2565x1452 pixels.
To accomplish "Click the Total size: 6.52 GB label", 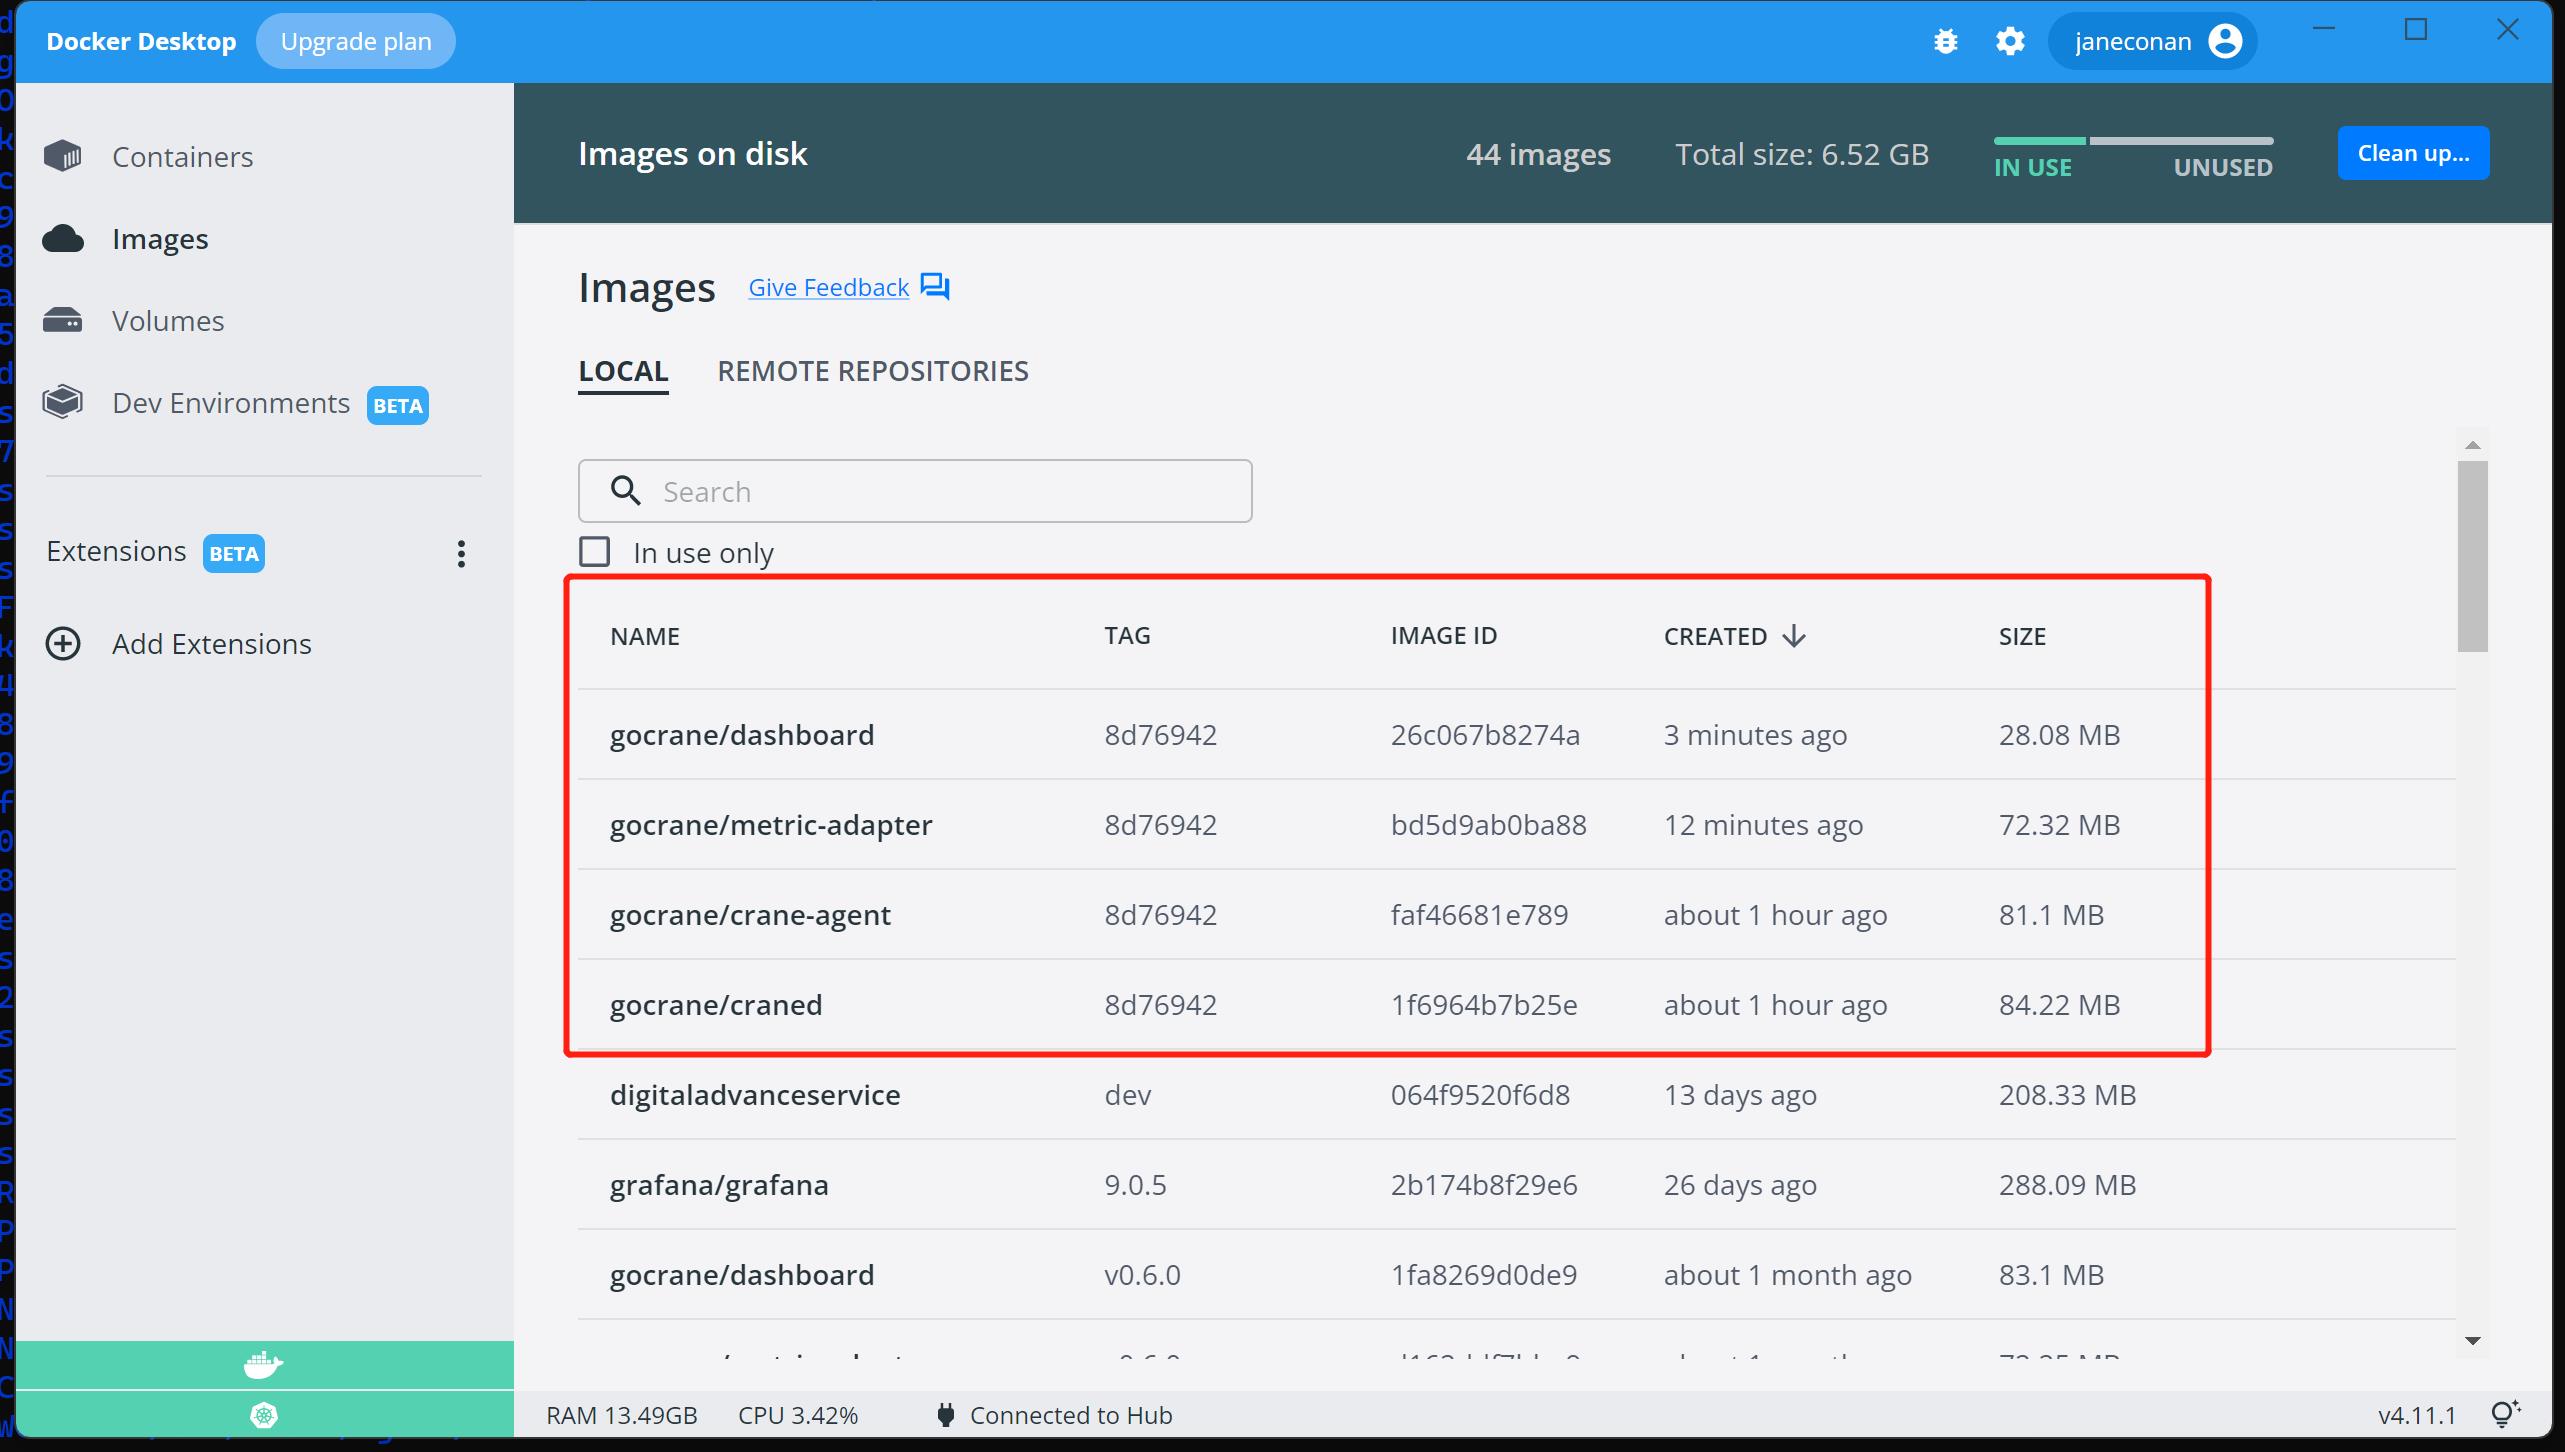I will point(1802,154).
